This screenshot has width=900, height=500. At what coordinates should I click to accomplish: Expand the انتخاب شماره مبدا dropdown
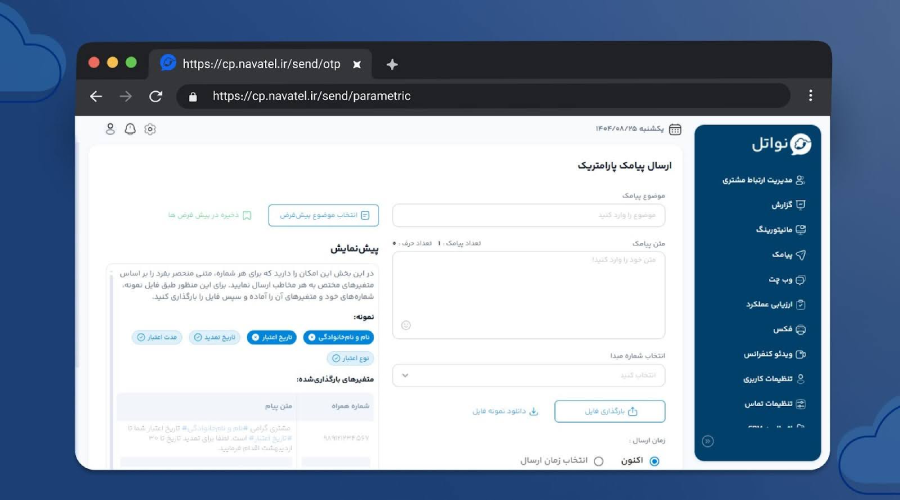tap(529, 375)
